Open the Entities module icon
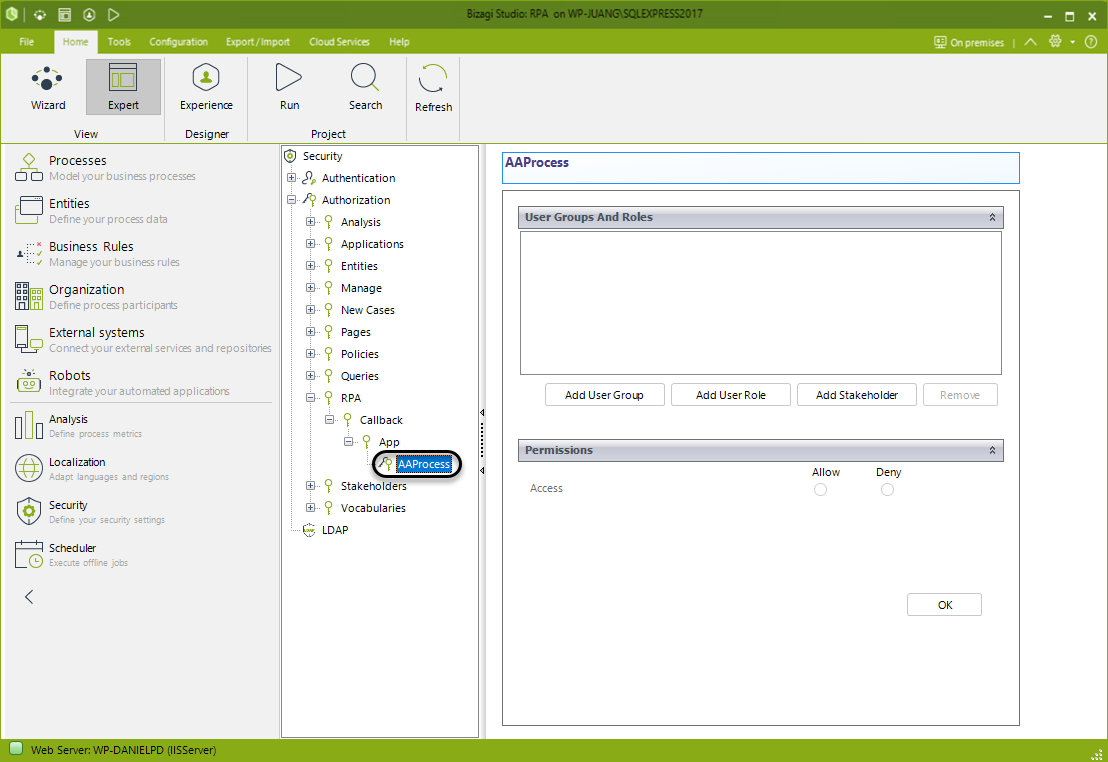Screen dimensions: 1108x762 (x=29, y=210)
